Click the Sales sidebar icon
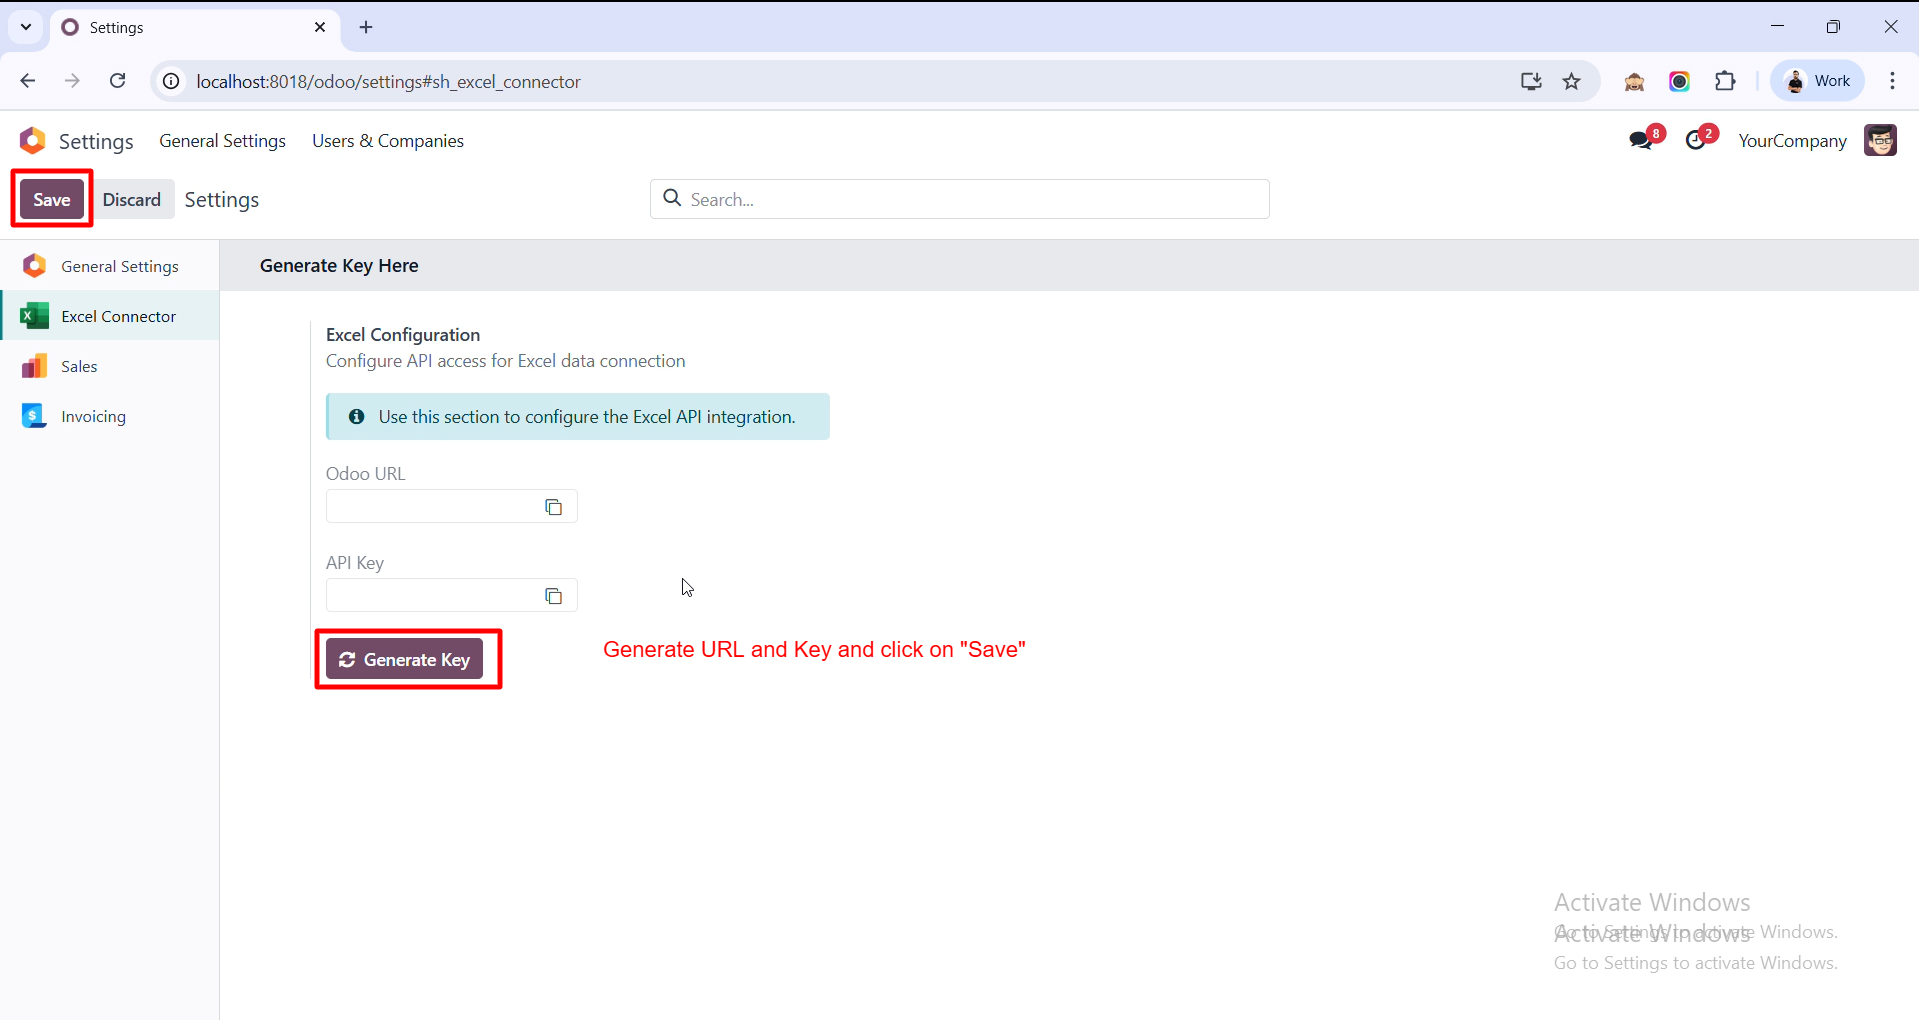Image resolution: width=1919 pixels, height=1020 pixels. pos(35,366)
